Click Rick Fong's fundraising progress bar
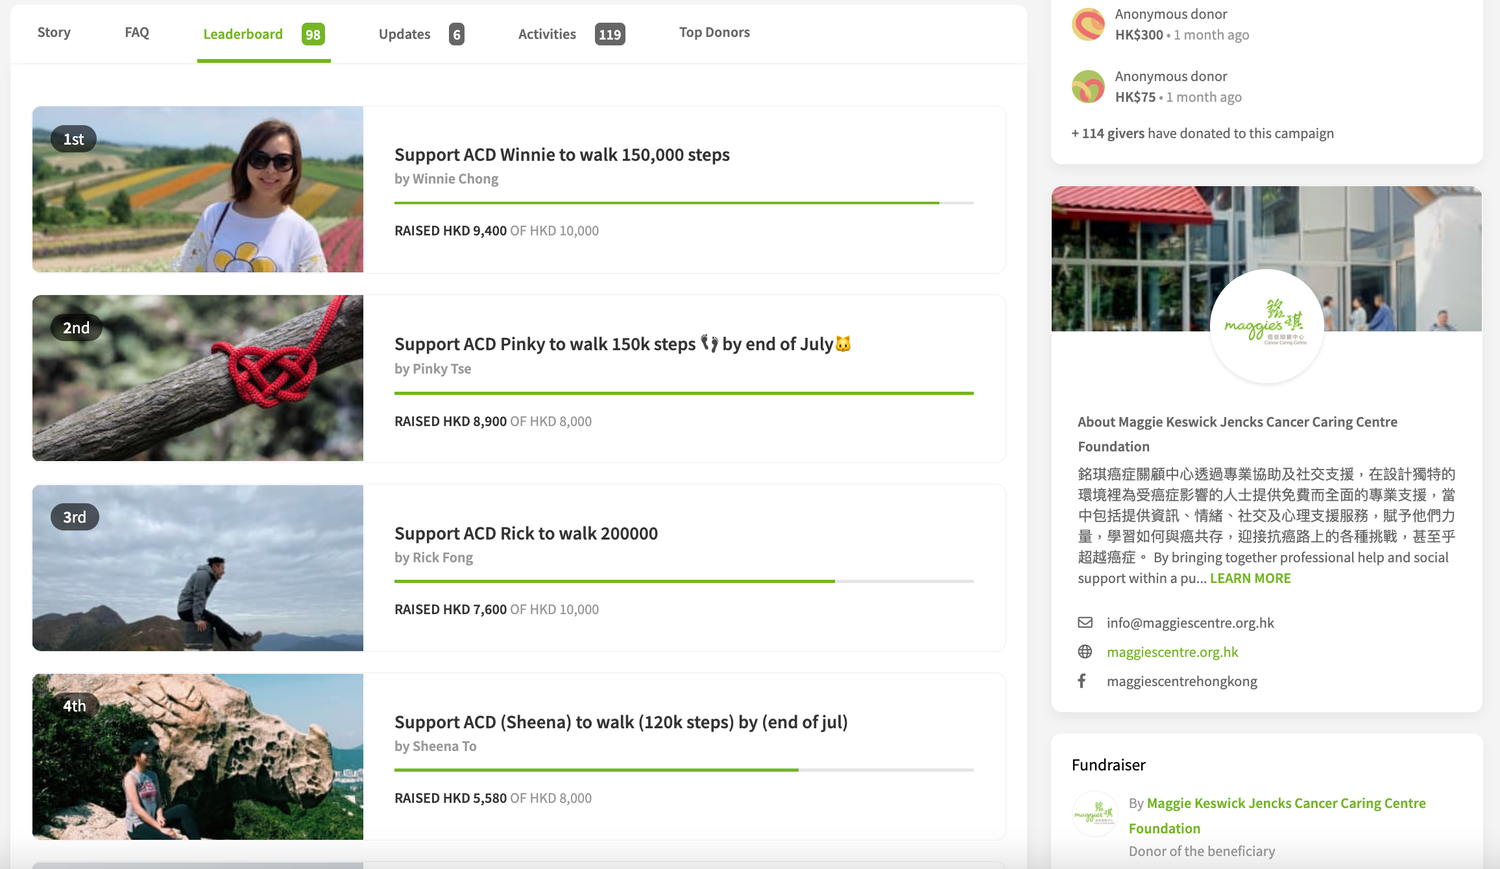This screenshot has height=869, width=1500. point(684,581)
